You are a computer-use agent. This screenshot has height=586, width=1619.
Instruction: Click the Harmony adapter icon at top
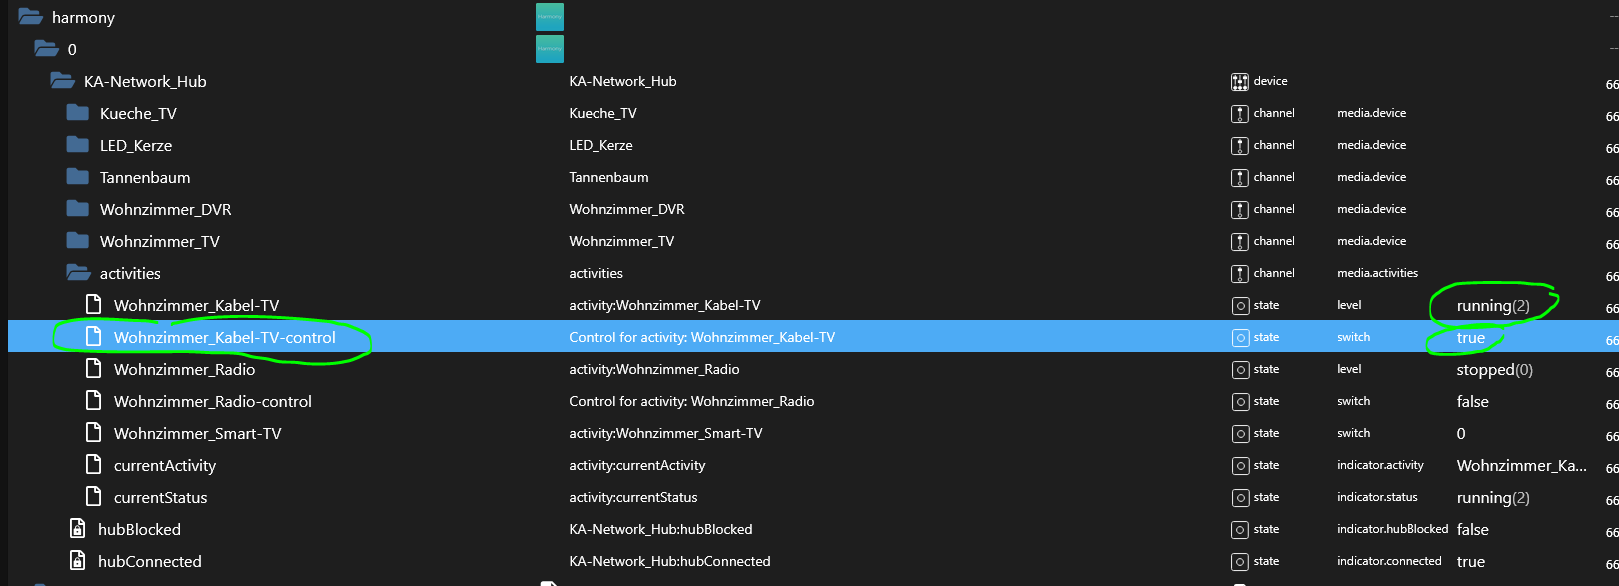point(550,16)
